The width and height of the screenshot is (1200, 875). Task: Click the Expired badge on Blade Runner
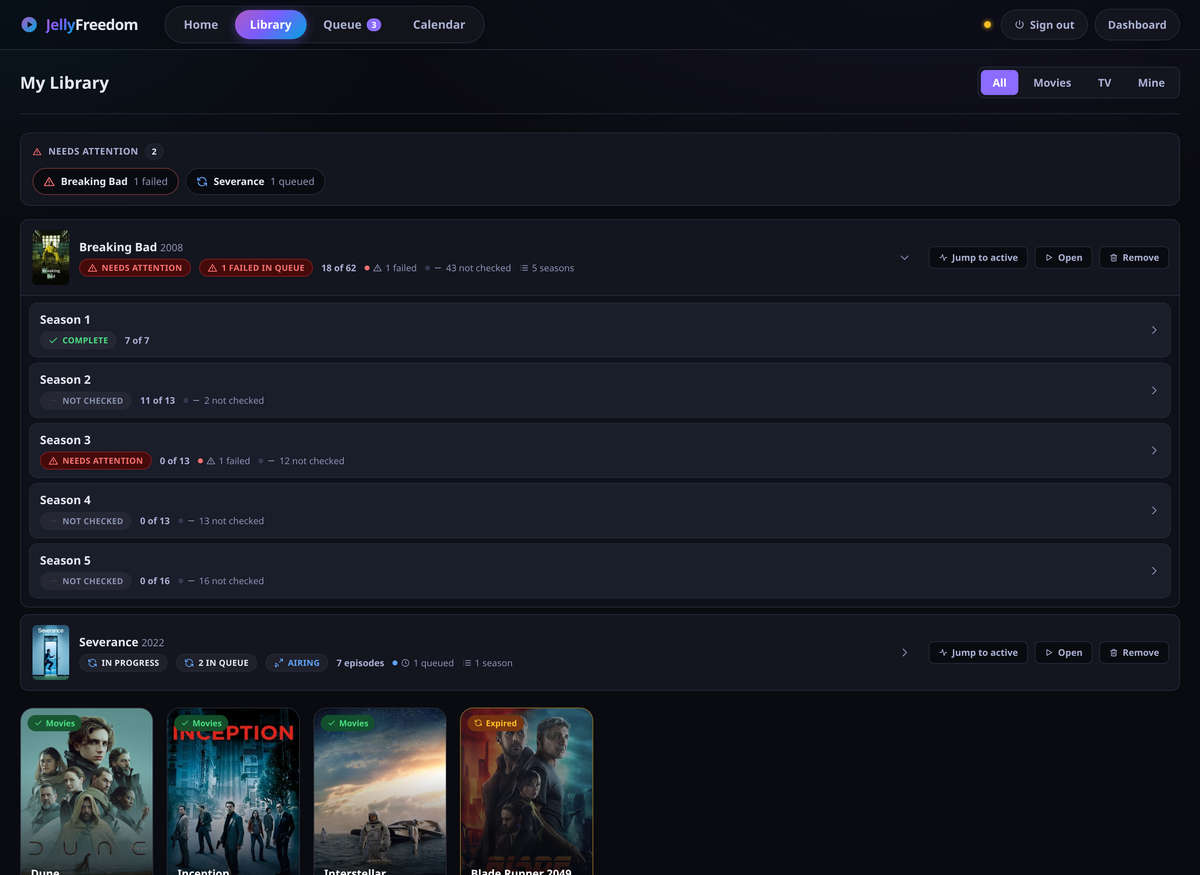tap(496, 723)
